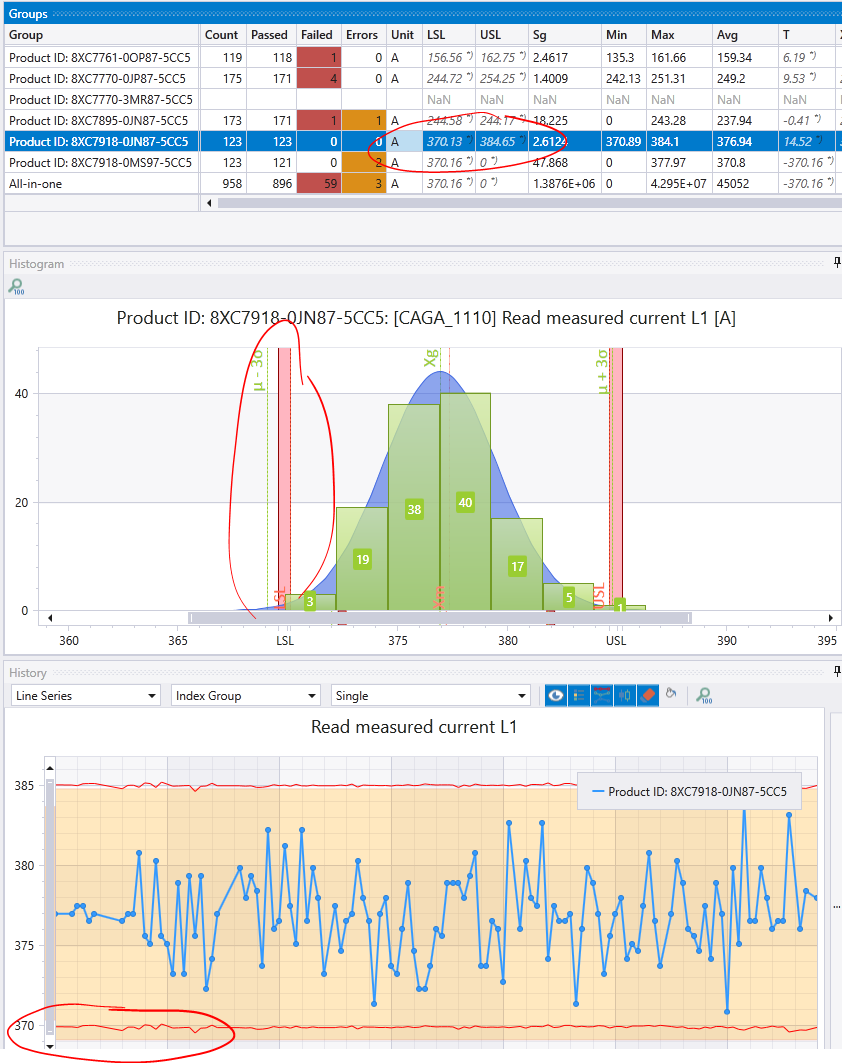Toggle the eye visibility button in History toolbar
The height and width of the screenshot is (1063, 842).
556,696
